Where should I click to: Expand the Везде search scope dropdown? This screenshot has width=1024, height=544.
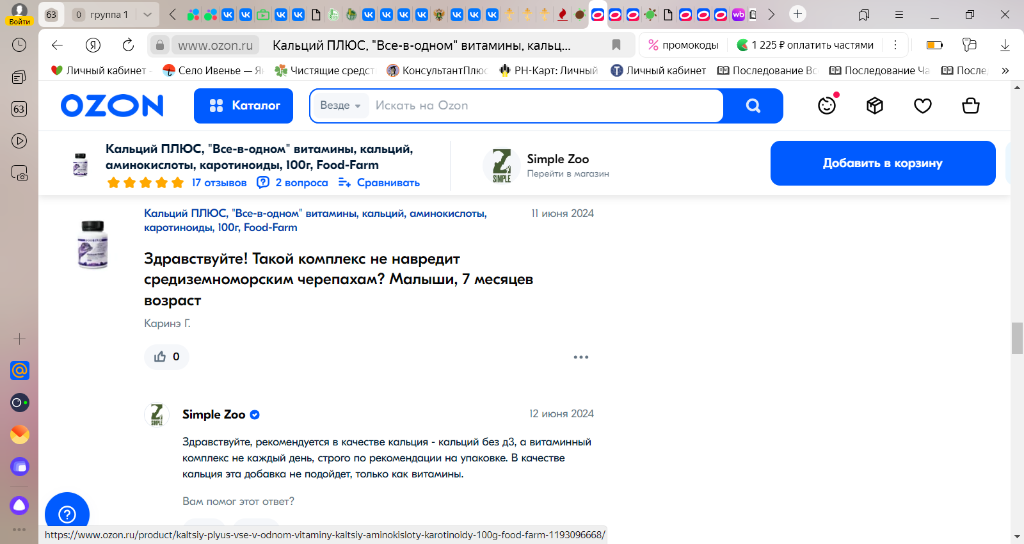point(340,106)
